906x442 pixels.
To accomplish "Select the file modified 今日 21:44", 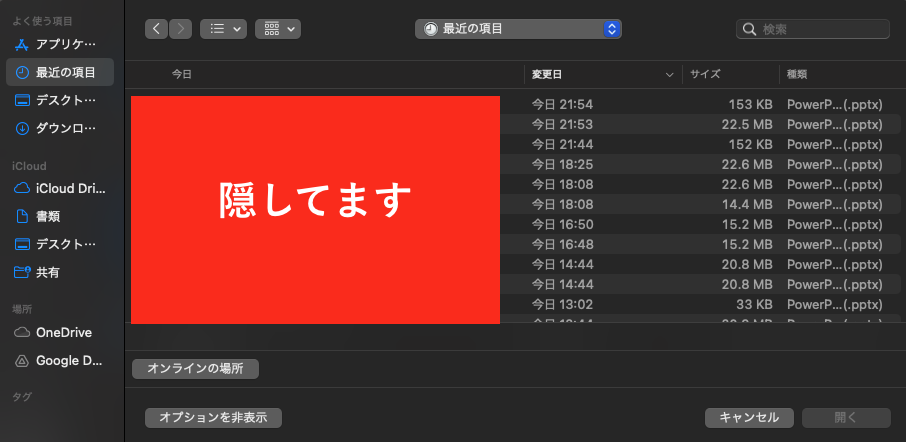I will [515, 144].
